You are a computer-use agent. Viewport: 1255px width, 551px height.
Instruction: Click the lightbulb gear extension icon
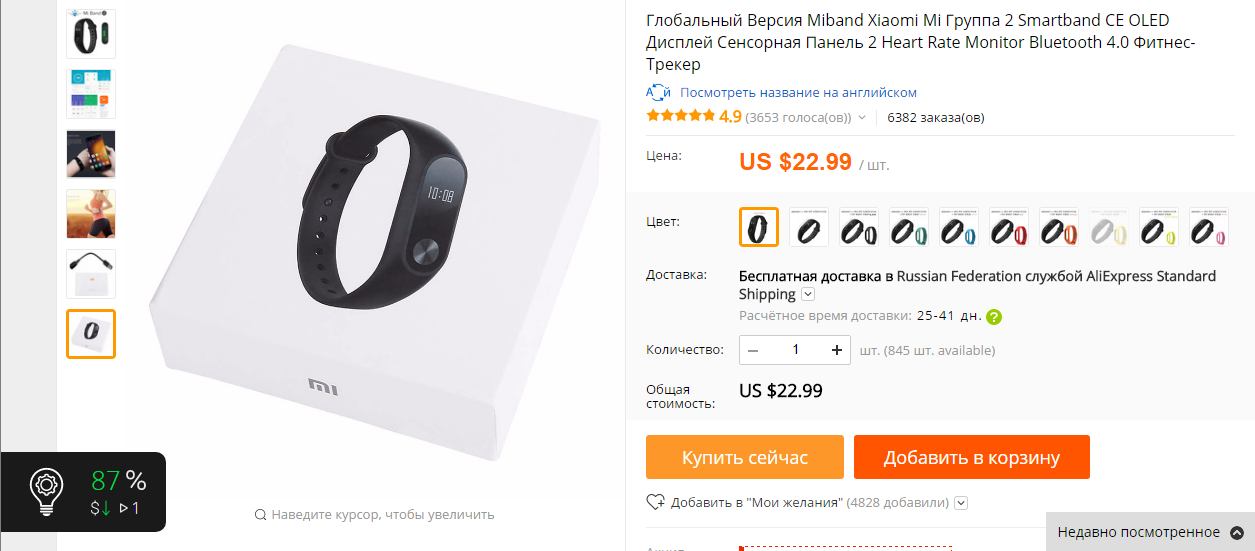pyautogui.click(x=45, y=491)
